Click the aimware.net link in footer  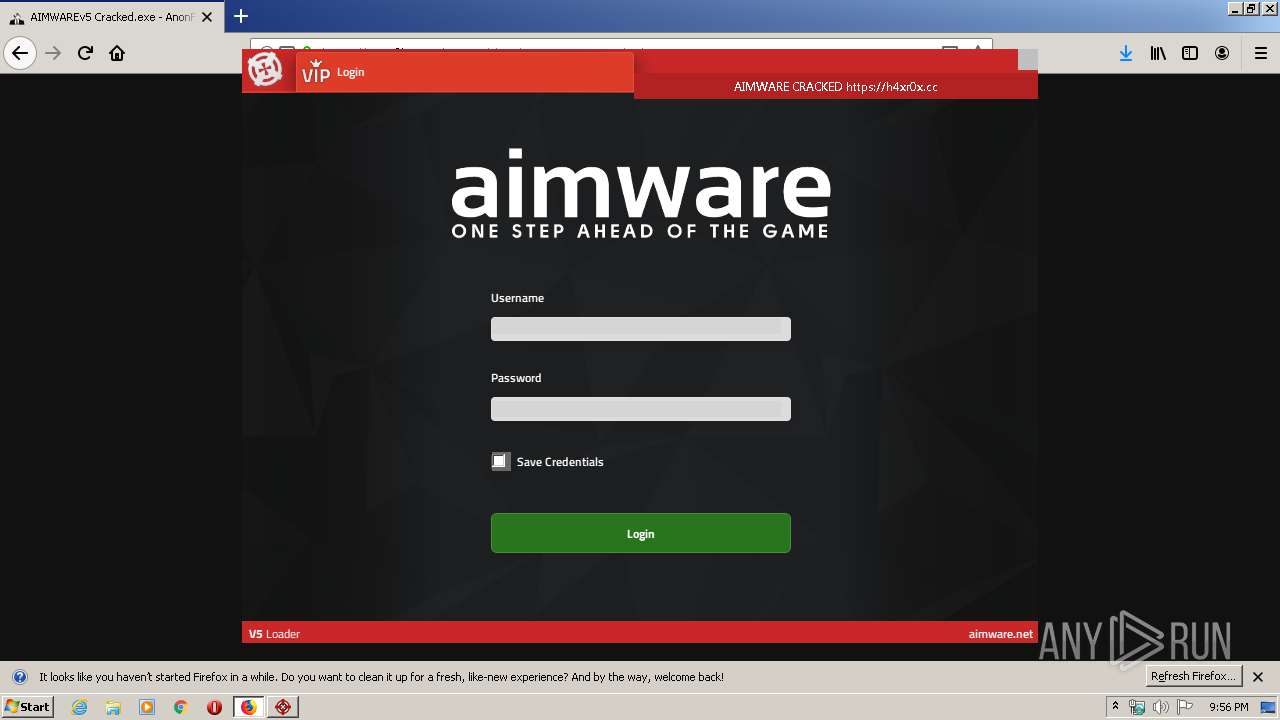[1000, 634]
